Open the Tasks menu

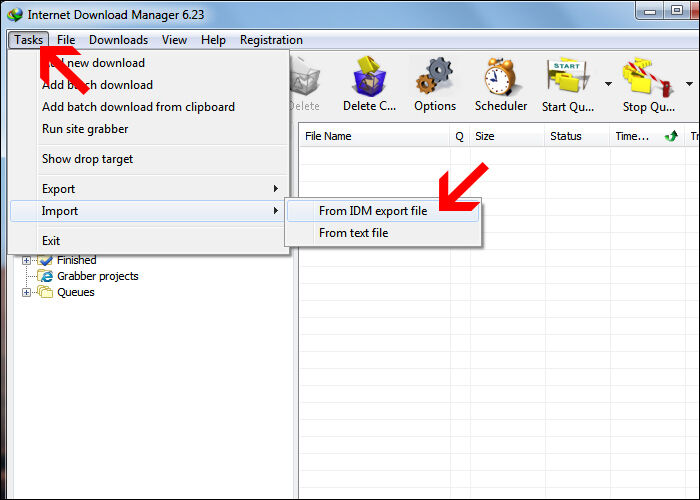pos(28,40)
